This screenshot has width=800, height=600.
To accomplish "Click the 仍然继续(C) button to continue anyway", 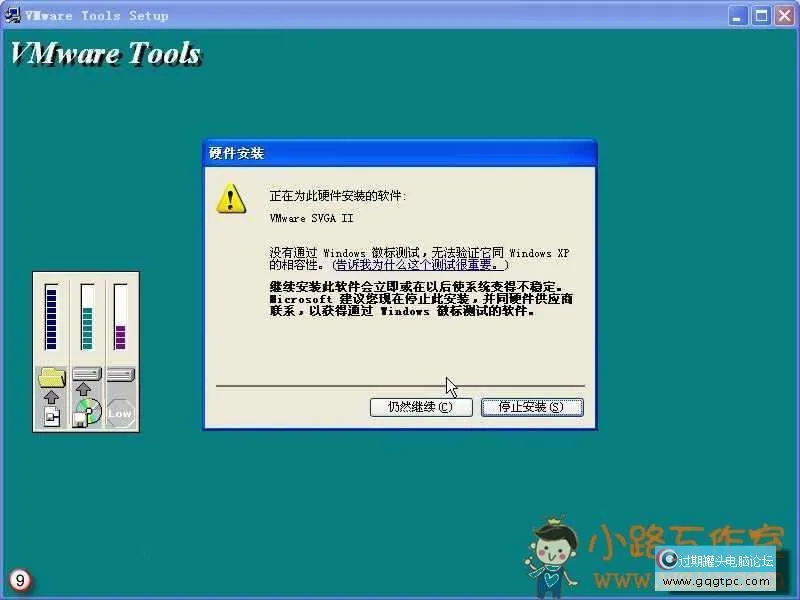I will (x=421, y=408).
